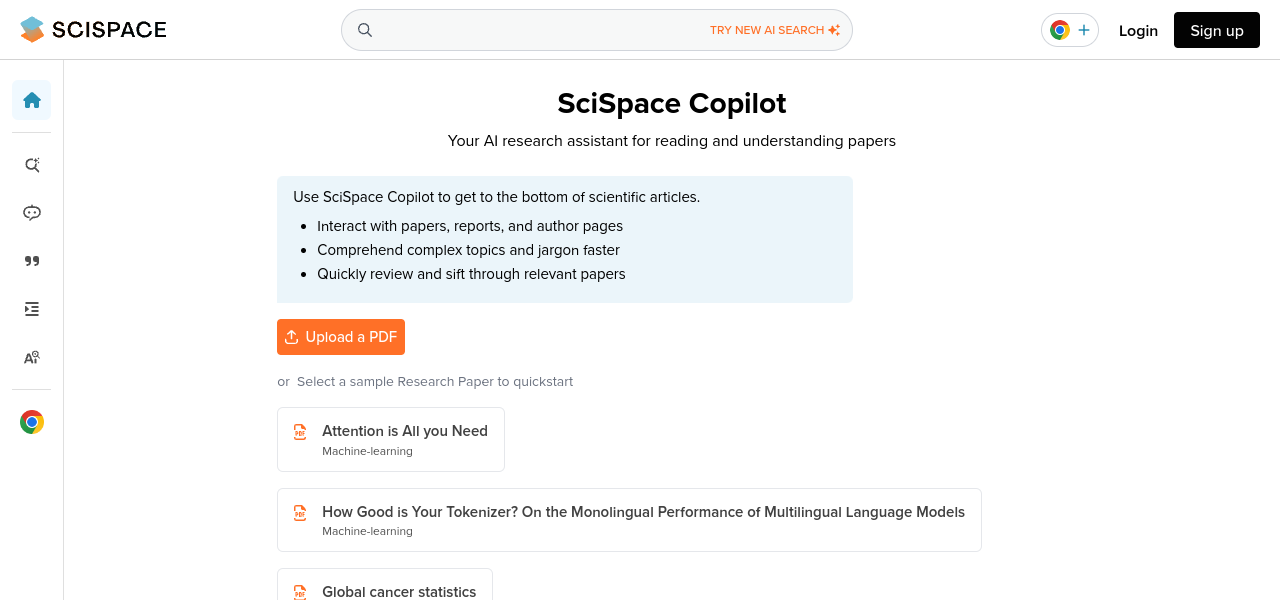Open the Attention is All you Need paper
Image resolution: width=1280 pixels, height=600 pixels.
(404, 431)
